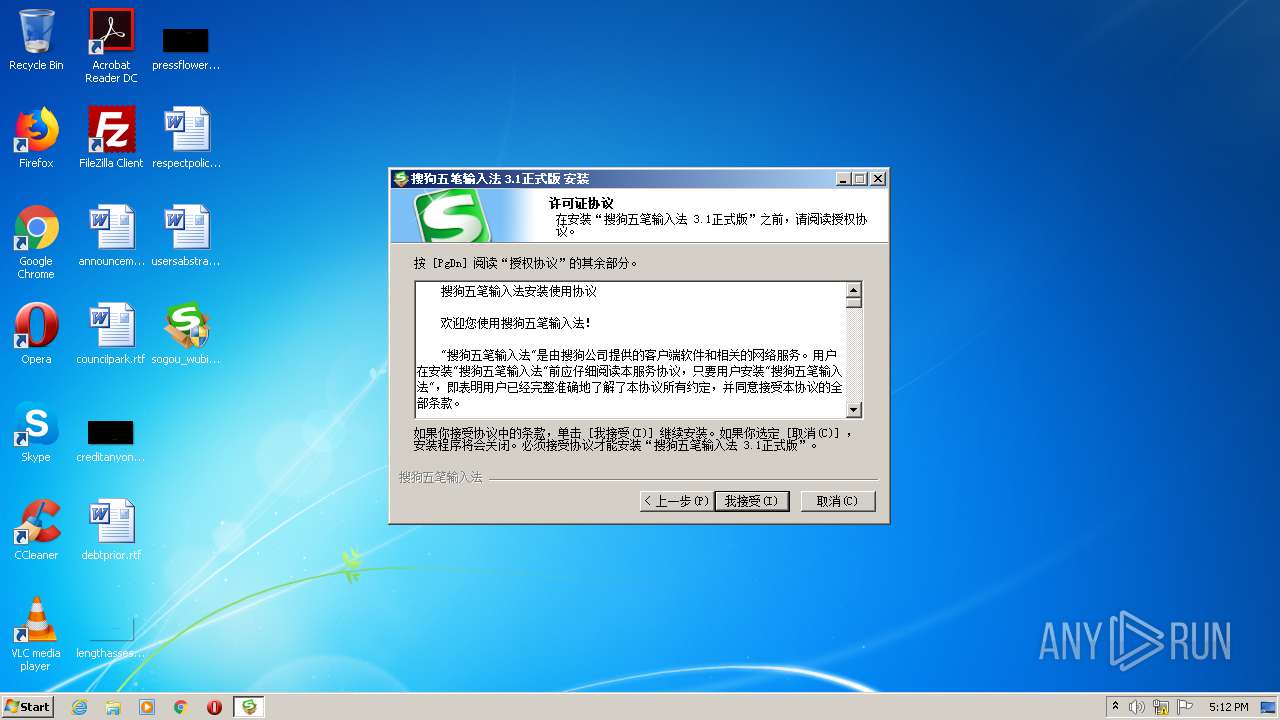1280x720 pixels.
Task: Select the usersabstra document icon
Action: [186, 236]
